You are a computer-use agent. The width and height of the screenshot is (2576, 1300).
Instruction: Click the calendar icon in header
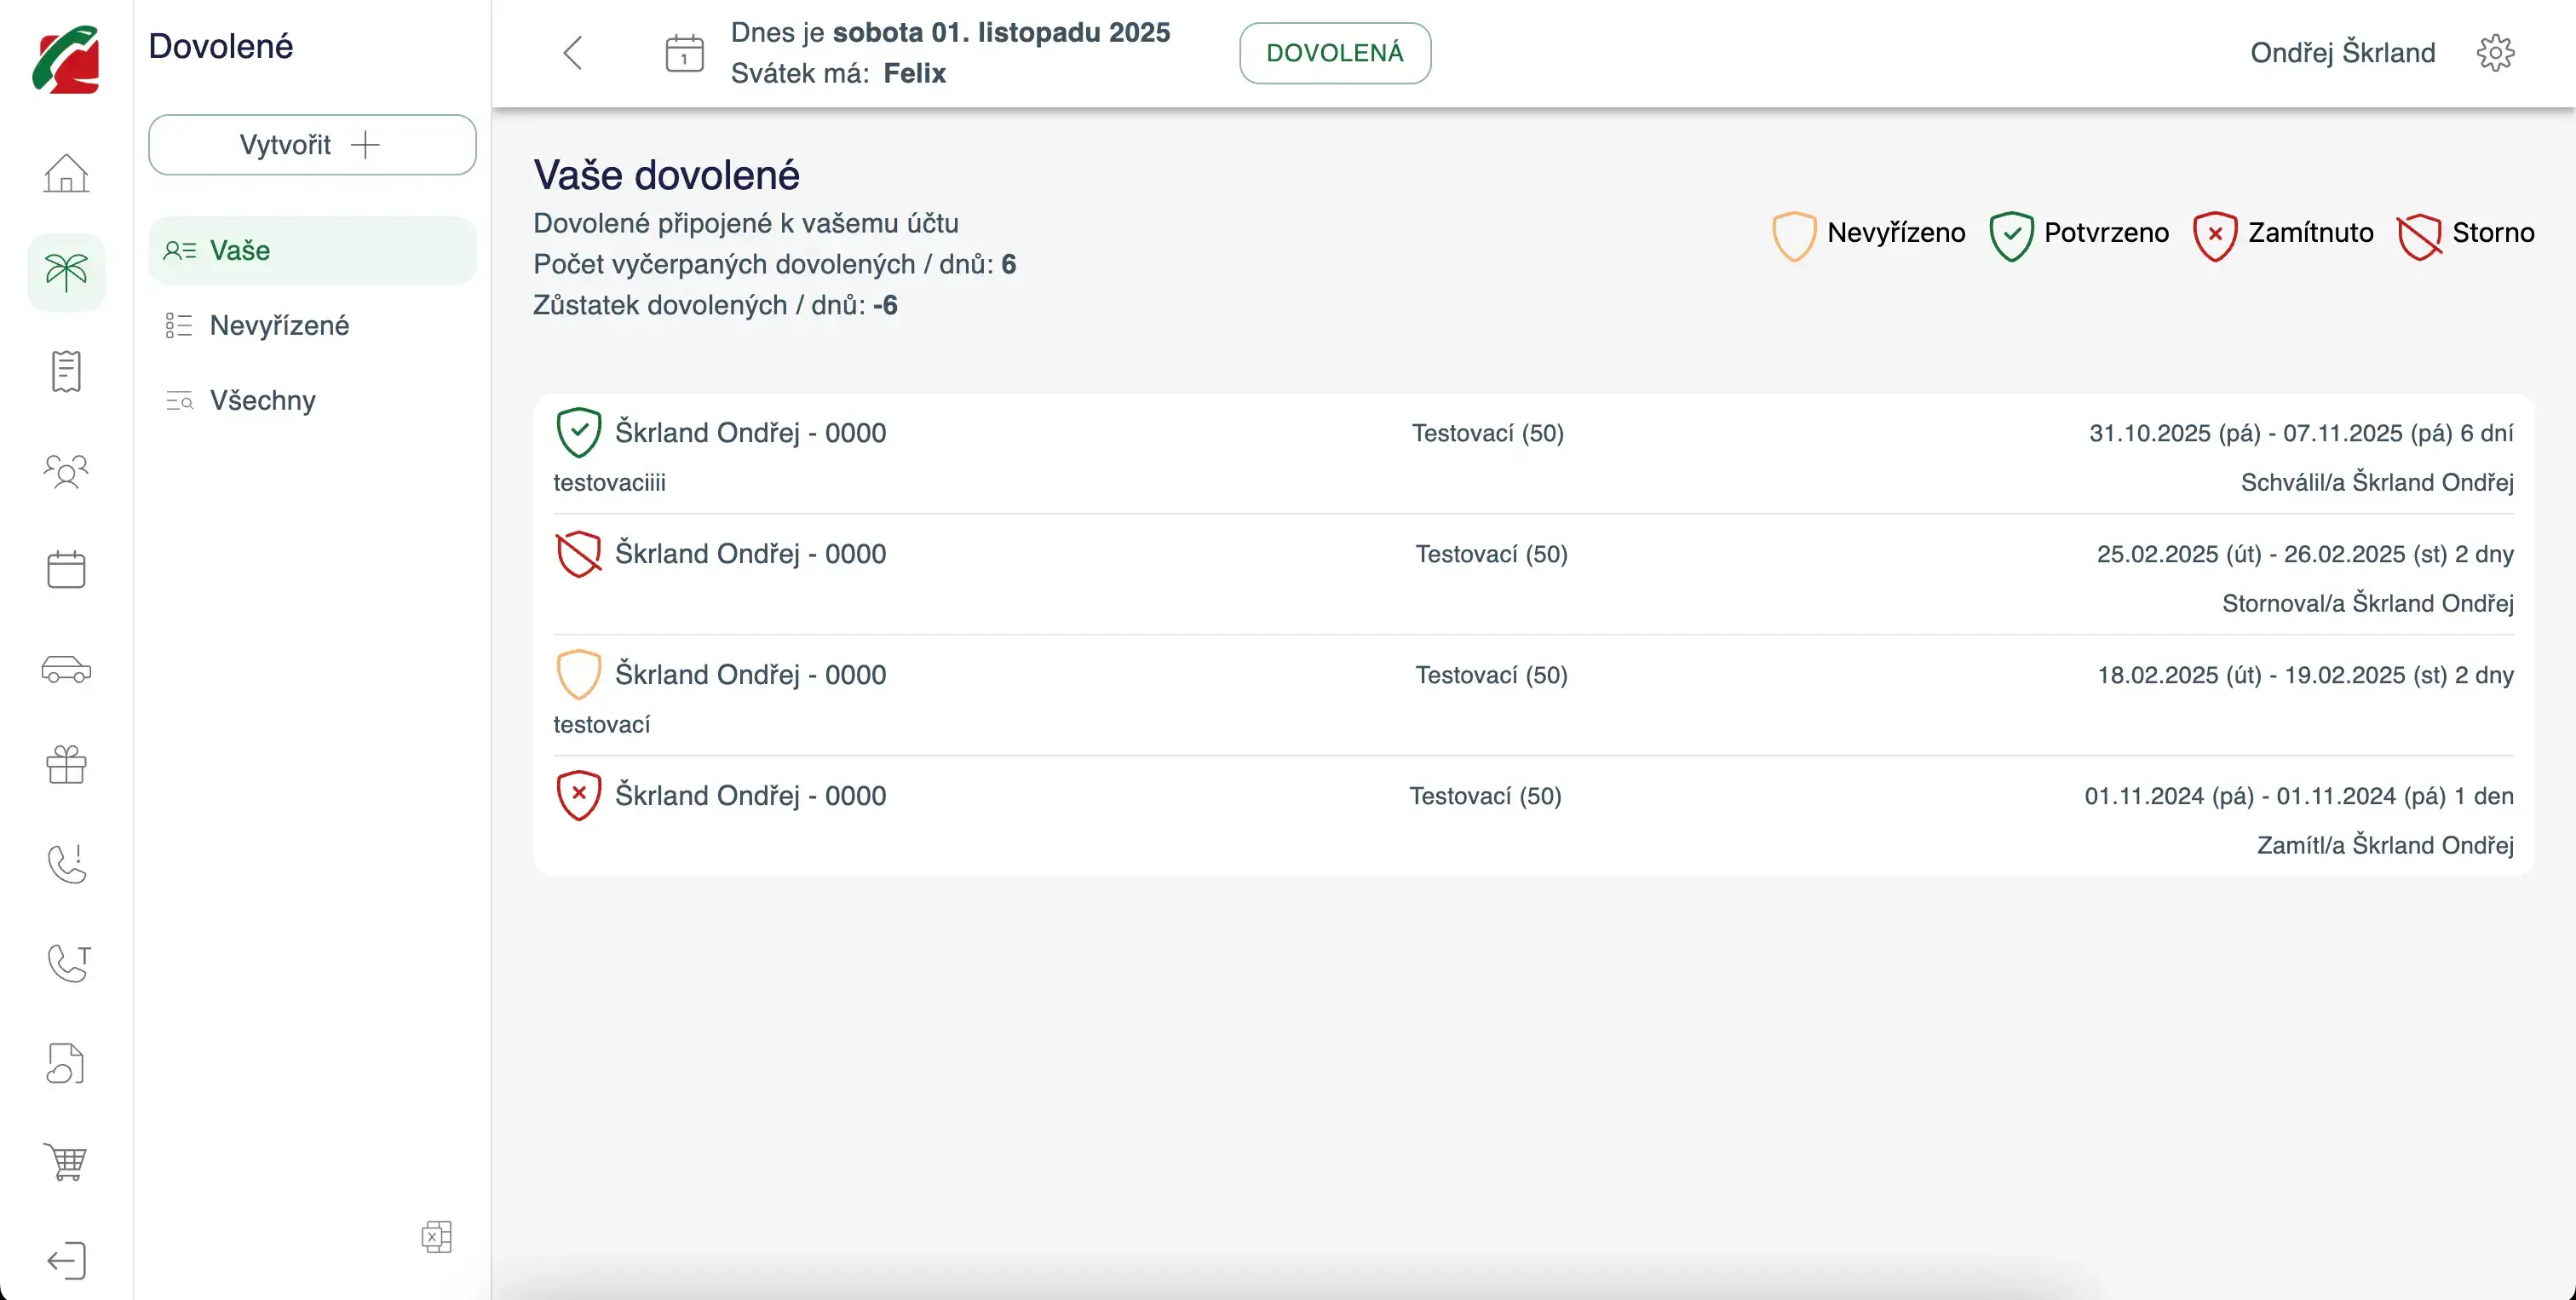click(x=685, y=53)
